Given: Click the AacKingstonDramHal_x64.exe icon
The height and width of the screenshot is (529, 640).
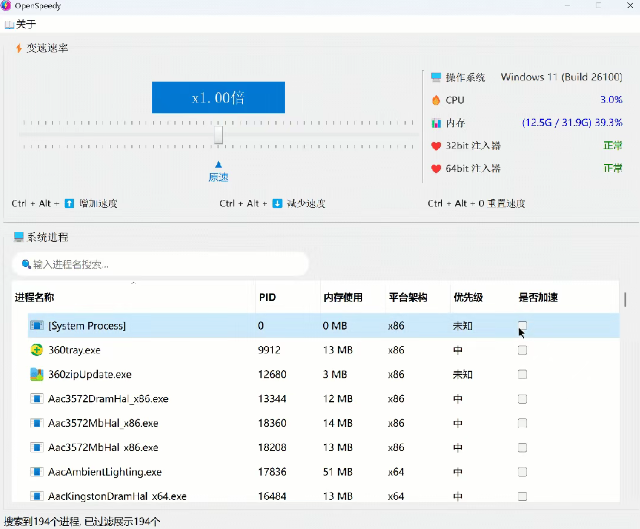Looking at the screenshot, I should click(37, 496).
